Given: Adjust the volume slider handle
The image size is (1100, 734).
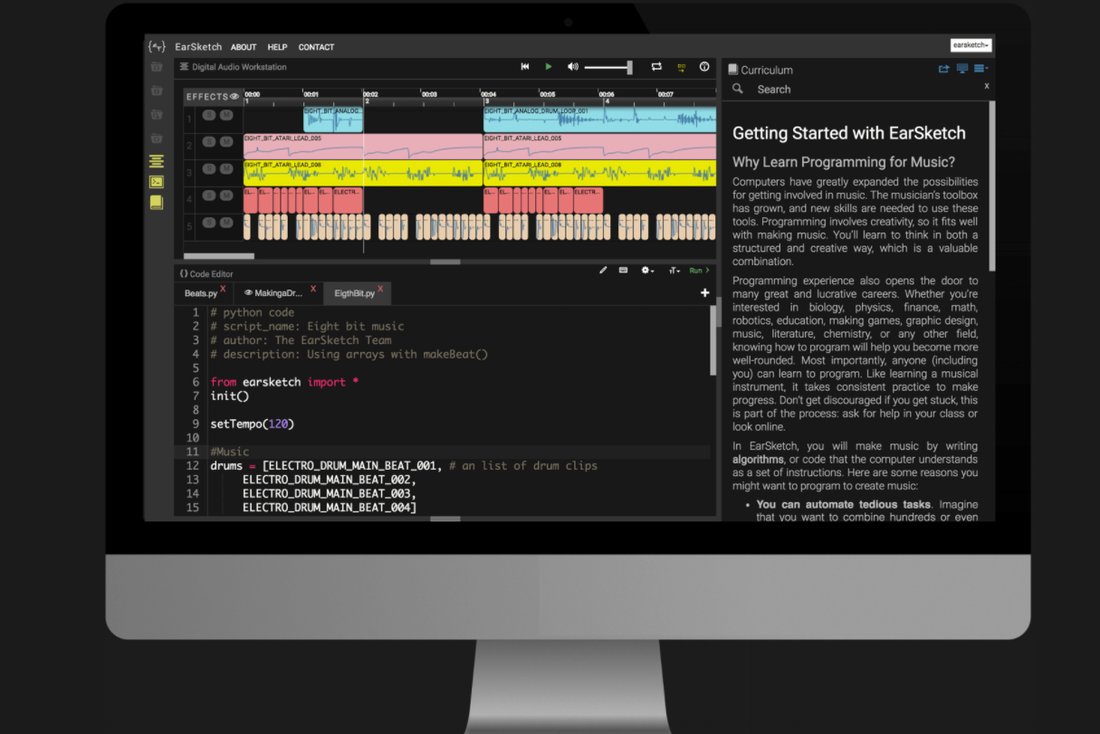Looking at the screenshot, I should click(630, 67).
